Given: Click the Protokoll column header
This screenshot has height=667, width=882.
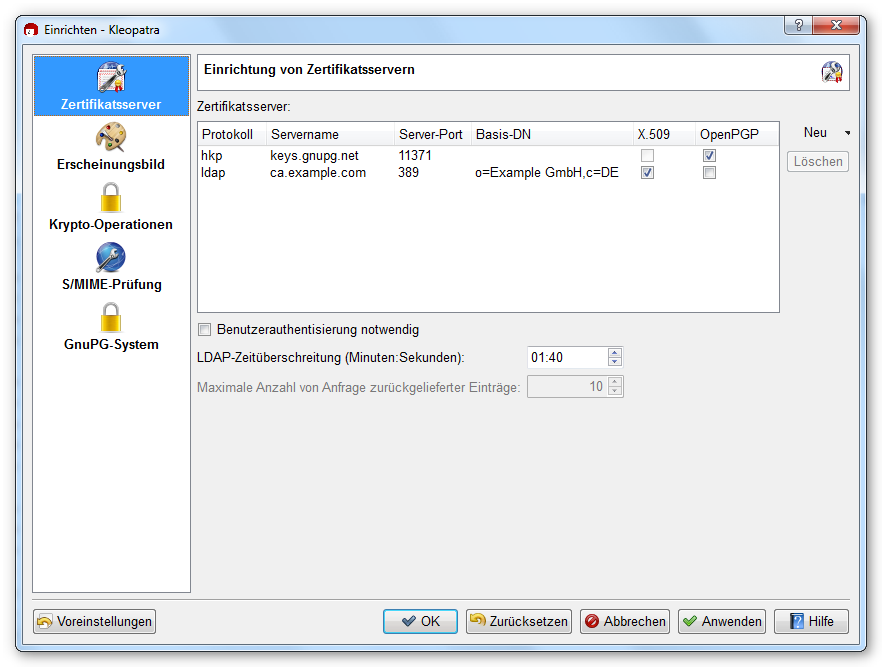Looking at the screenshot, I should [x=230, y=134].
